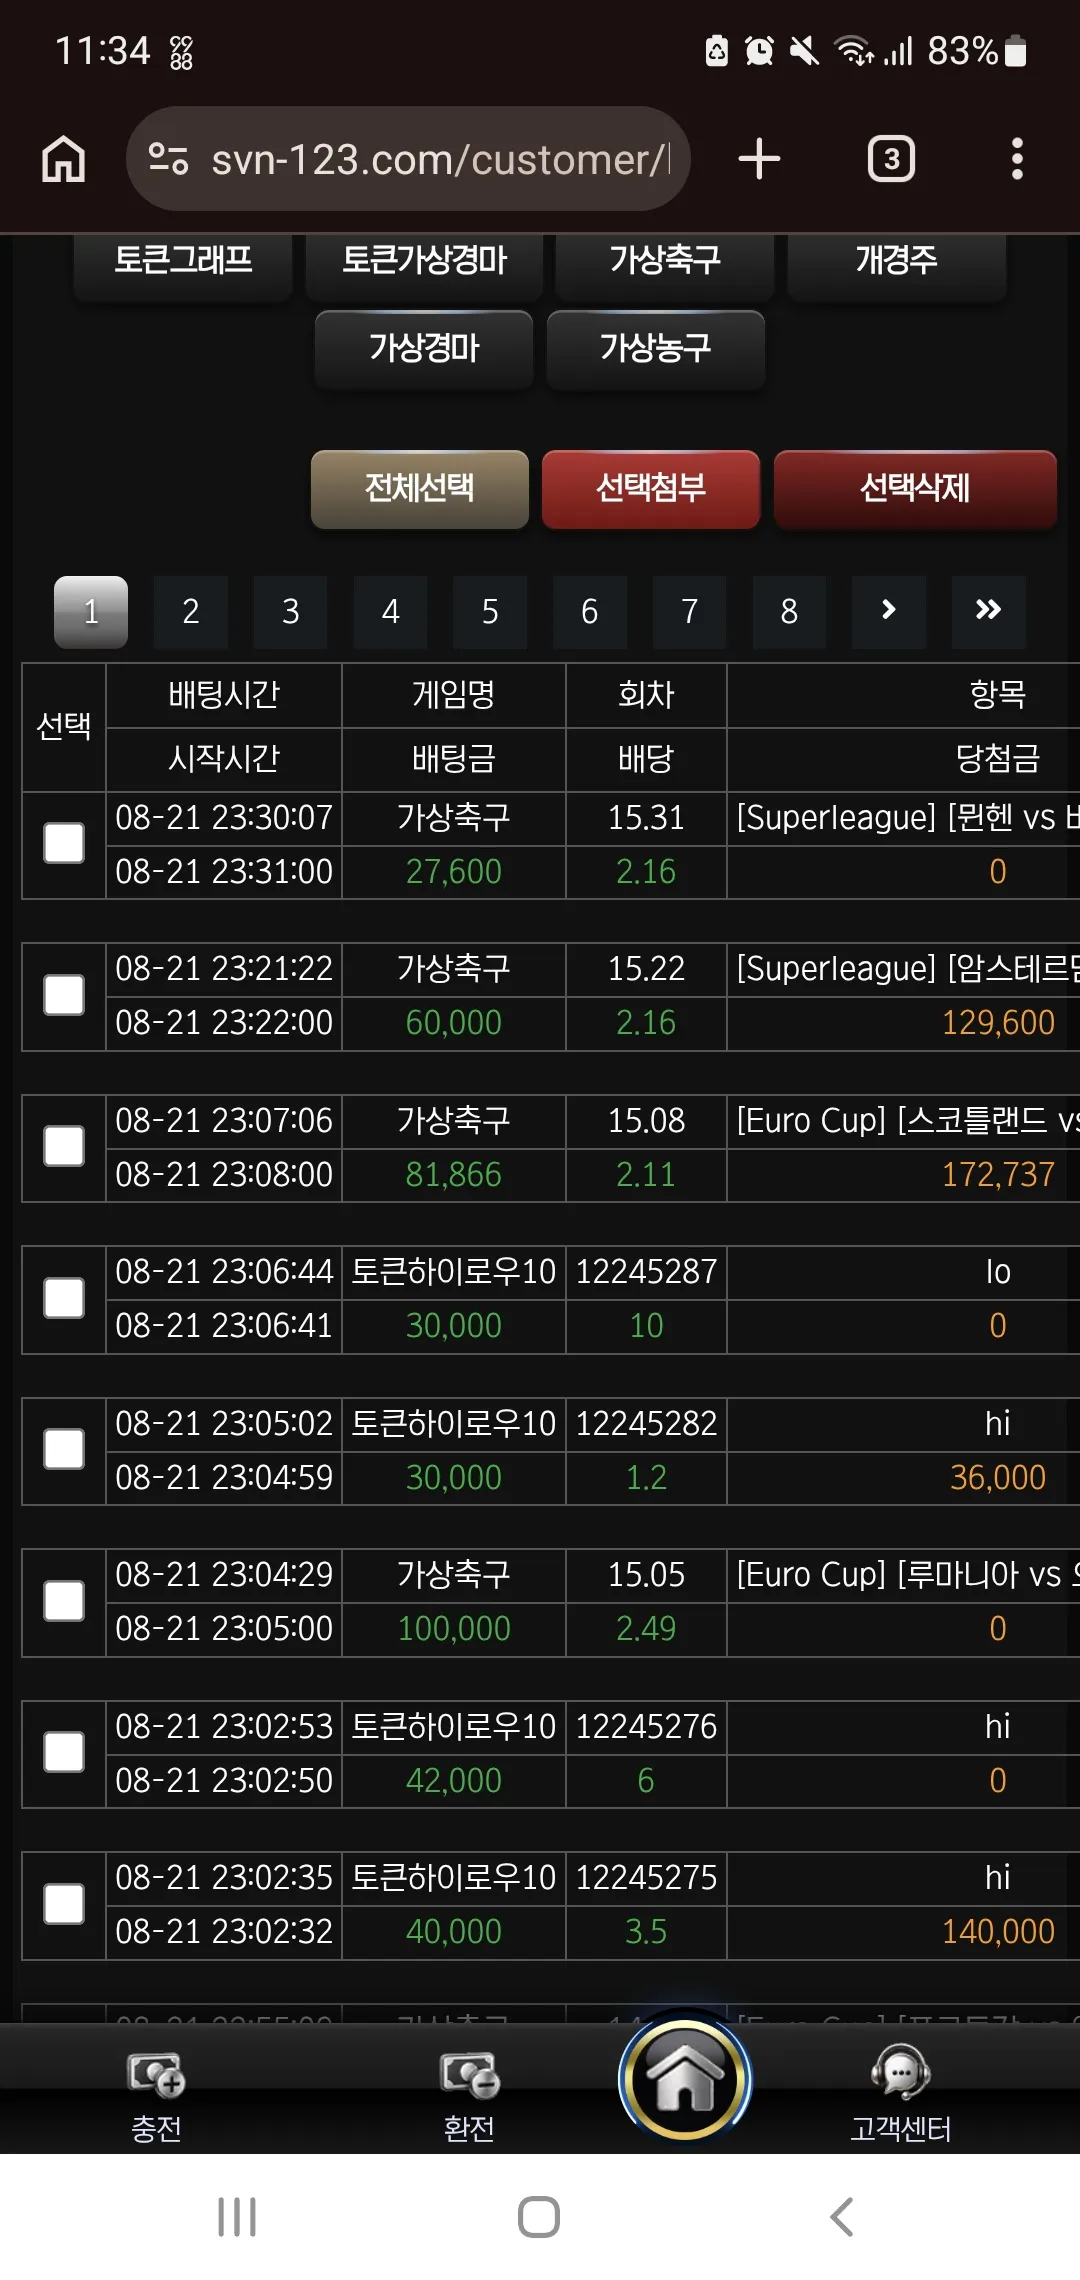The height and width of the screenshot is (2280, 1080).
Task: Go to page 5 of bet history
Action: point(490,611)
